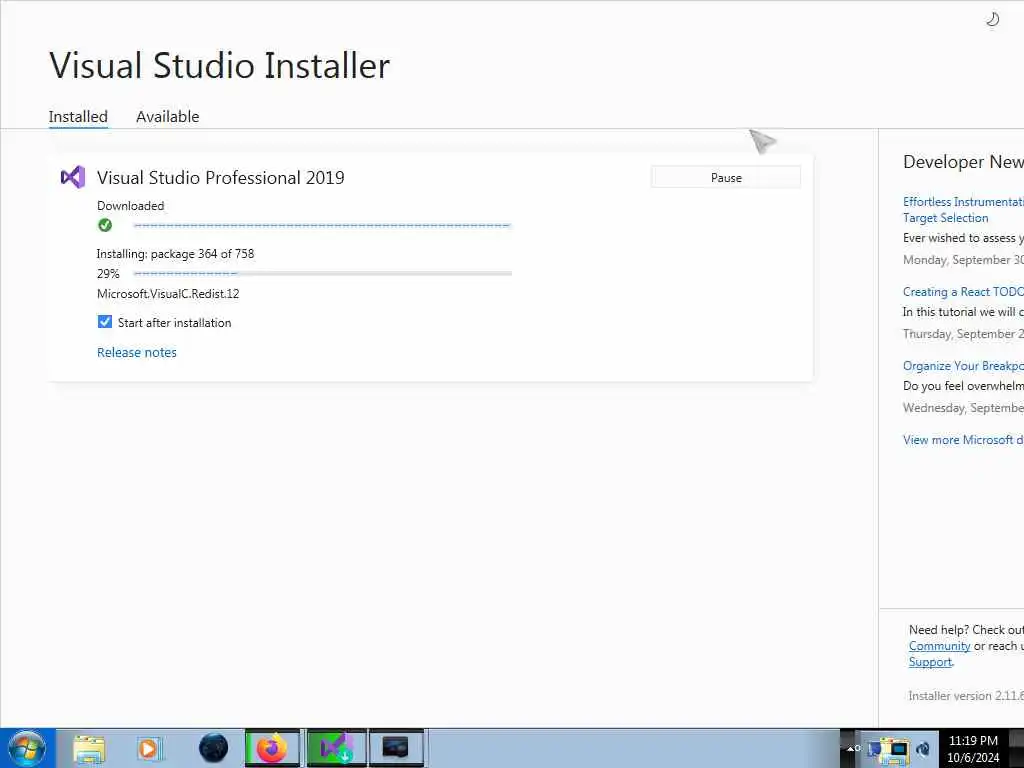The image size is (1024, 768).
Task: Uncheck Start after installation checkbox
Action: point(104,322)
